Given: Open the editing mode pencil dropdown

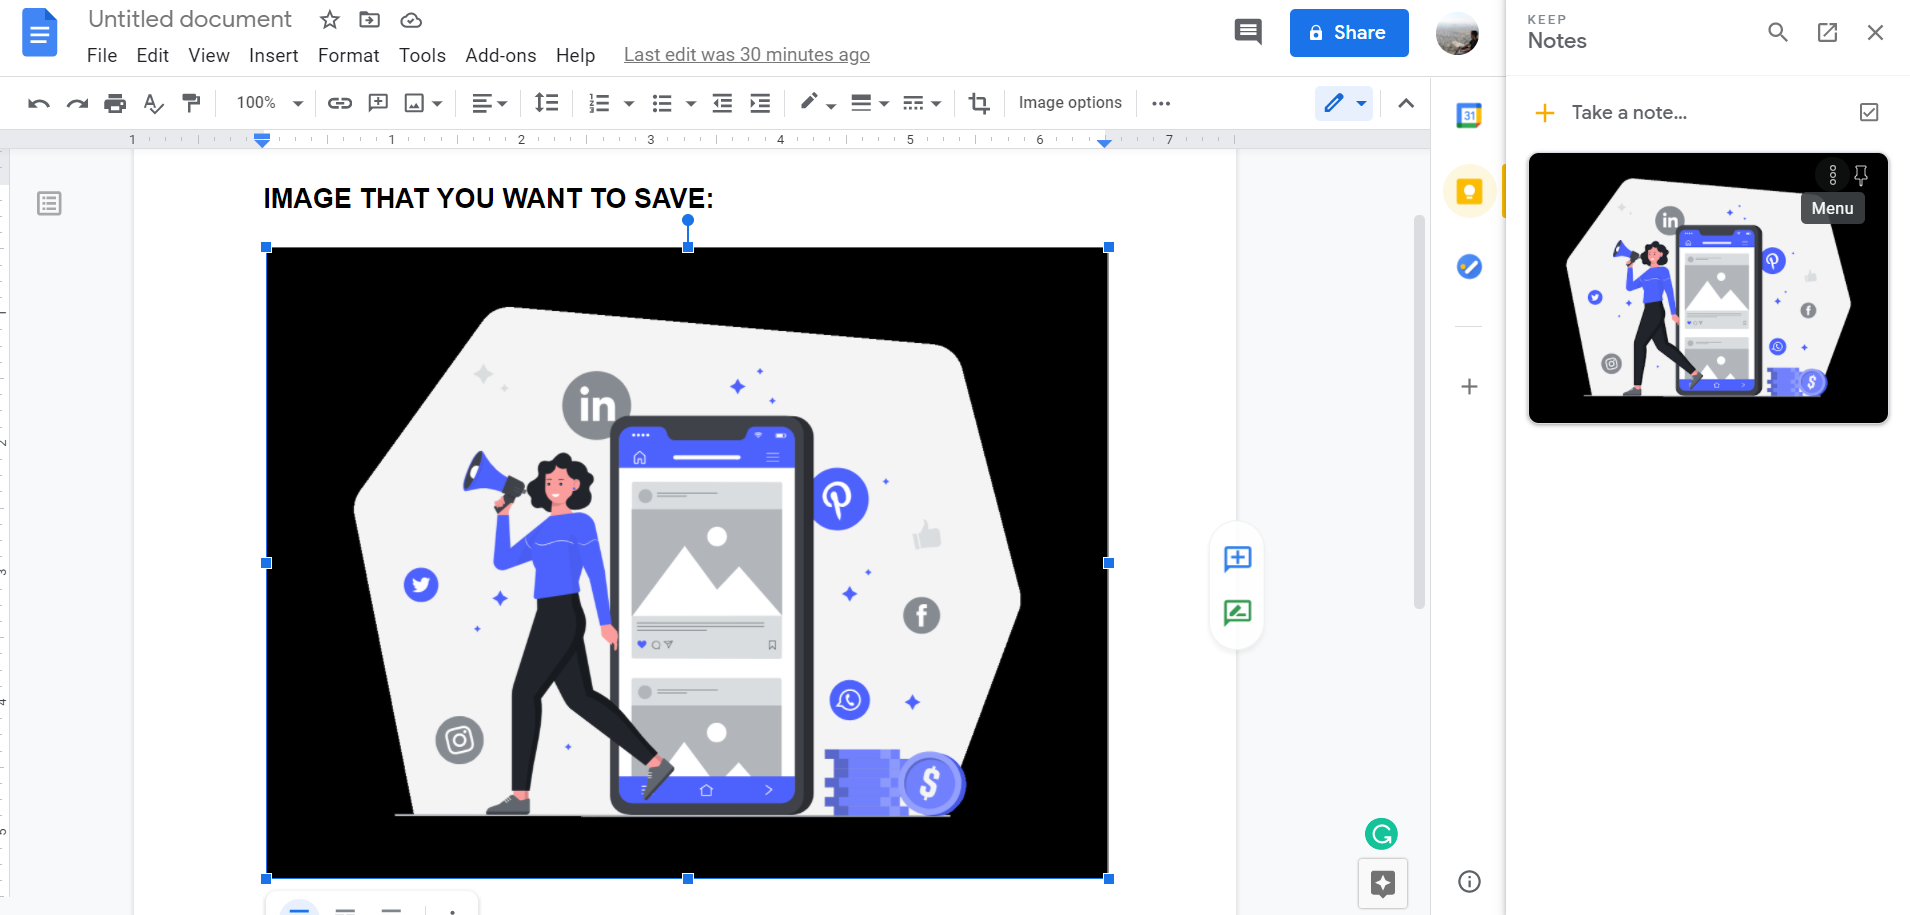Looking at the screenshot, I should [x=1344, y=103].
